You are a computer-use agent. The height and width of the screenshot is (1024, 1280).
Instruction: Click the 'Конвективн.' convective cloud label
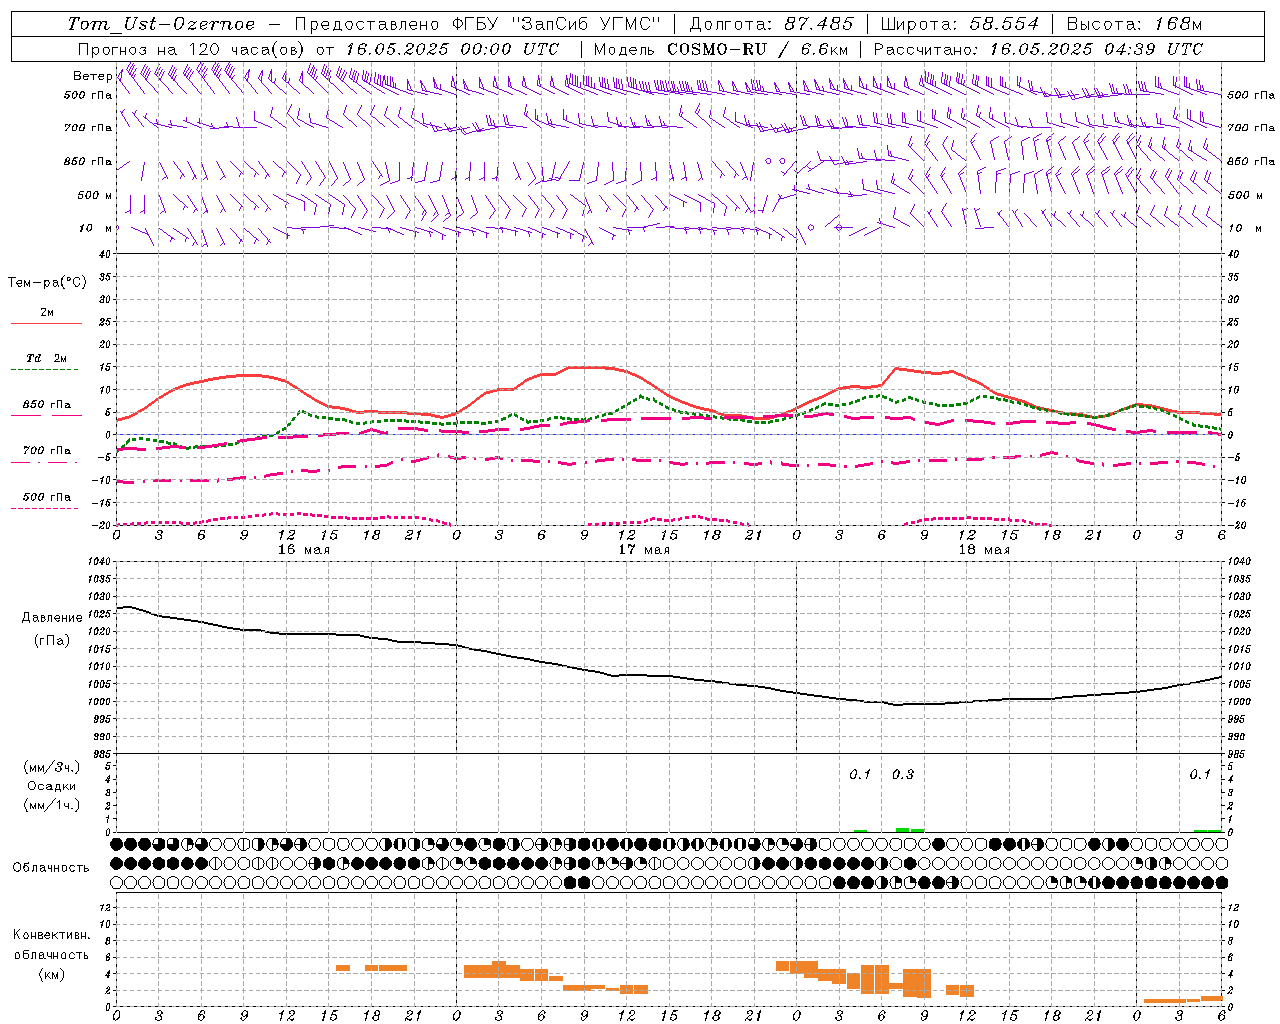[x=51, y=935]
